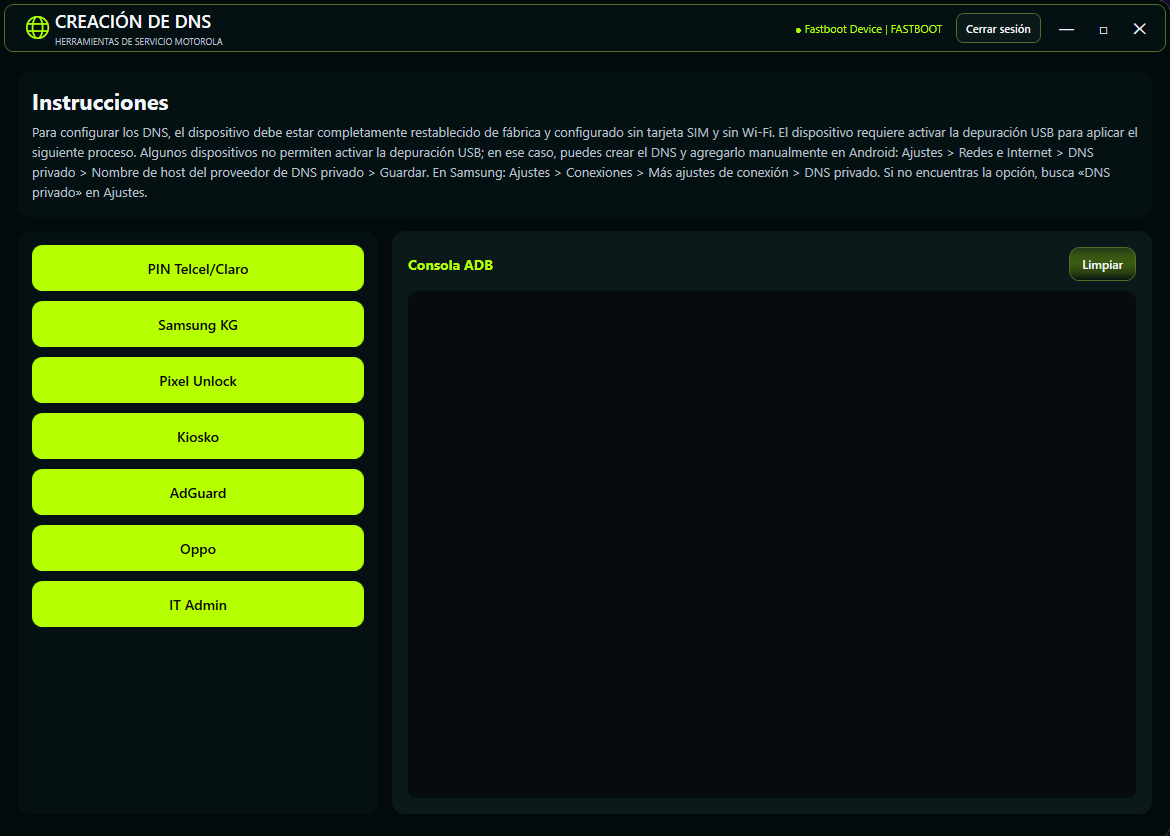
Task: Select the PIN Telcel/Claro DNS option
Action: [198, 268]
